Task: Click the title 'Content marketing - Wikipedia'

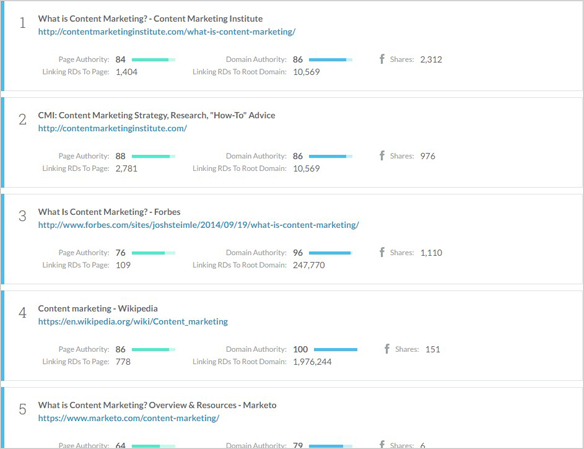Action: [98, 309]
